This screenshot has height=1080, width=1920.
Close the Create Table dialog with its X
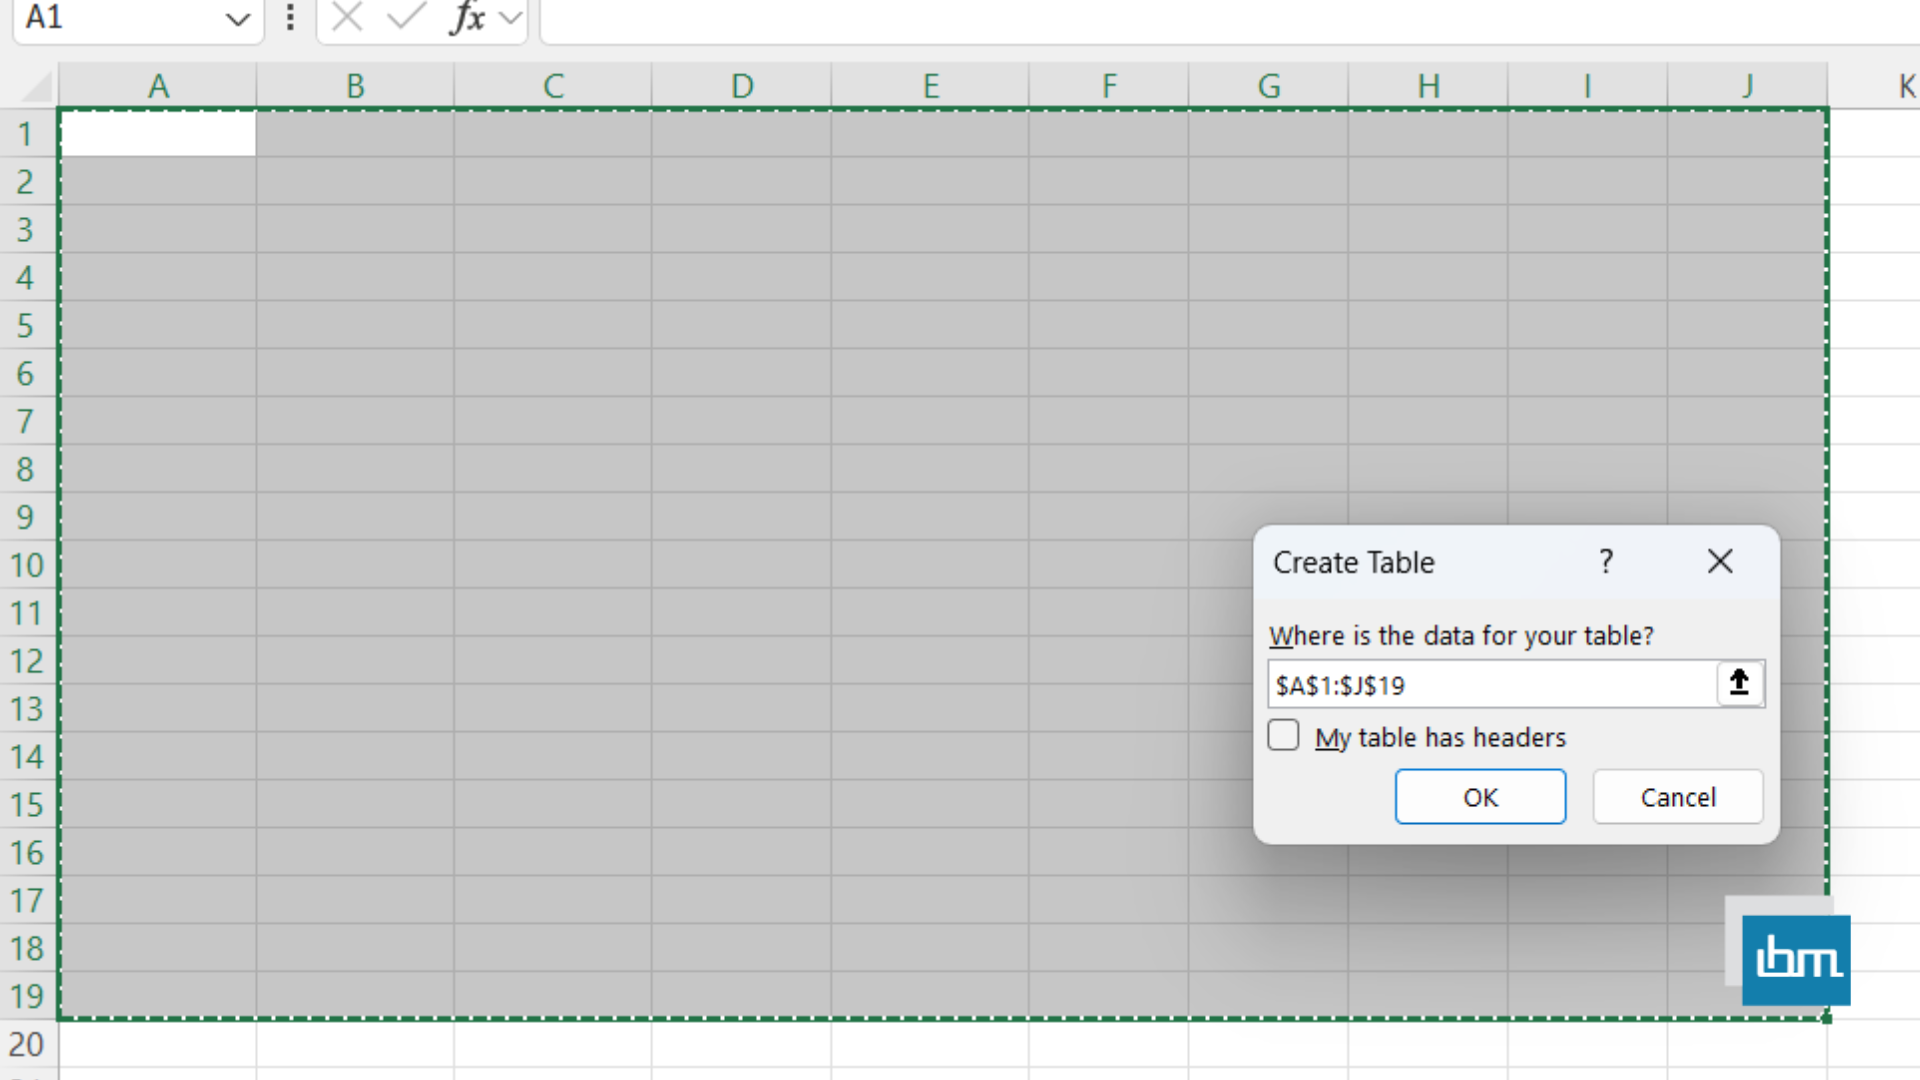pos(1719,561)
